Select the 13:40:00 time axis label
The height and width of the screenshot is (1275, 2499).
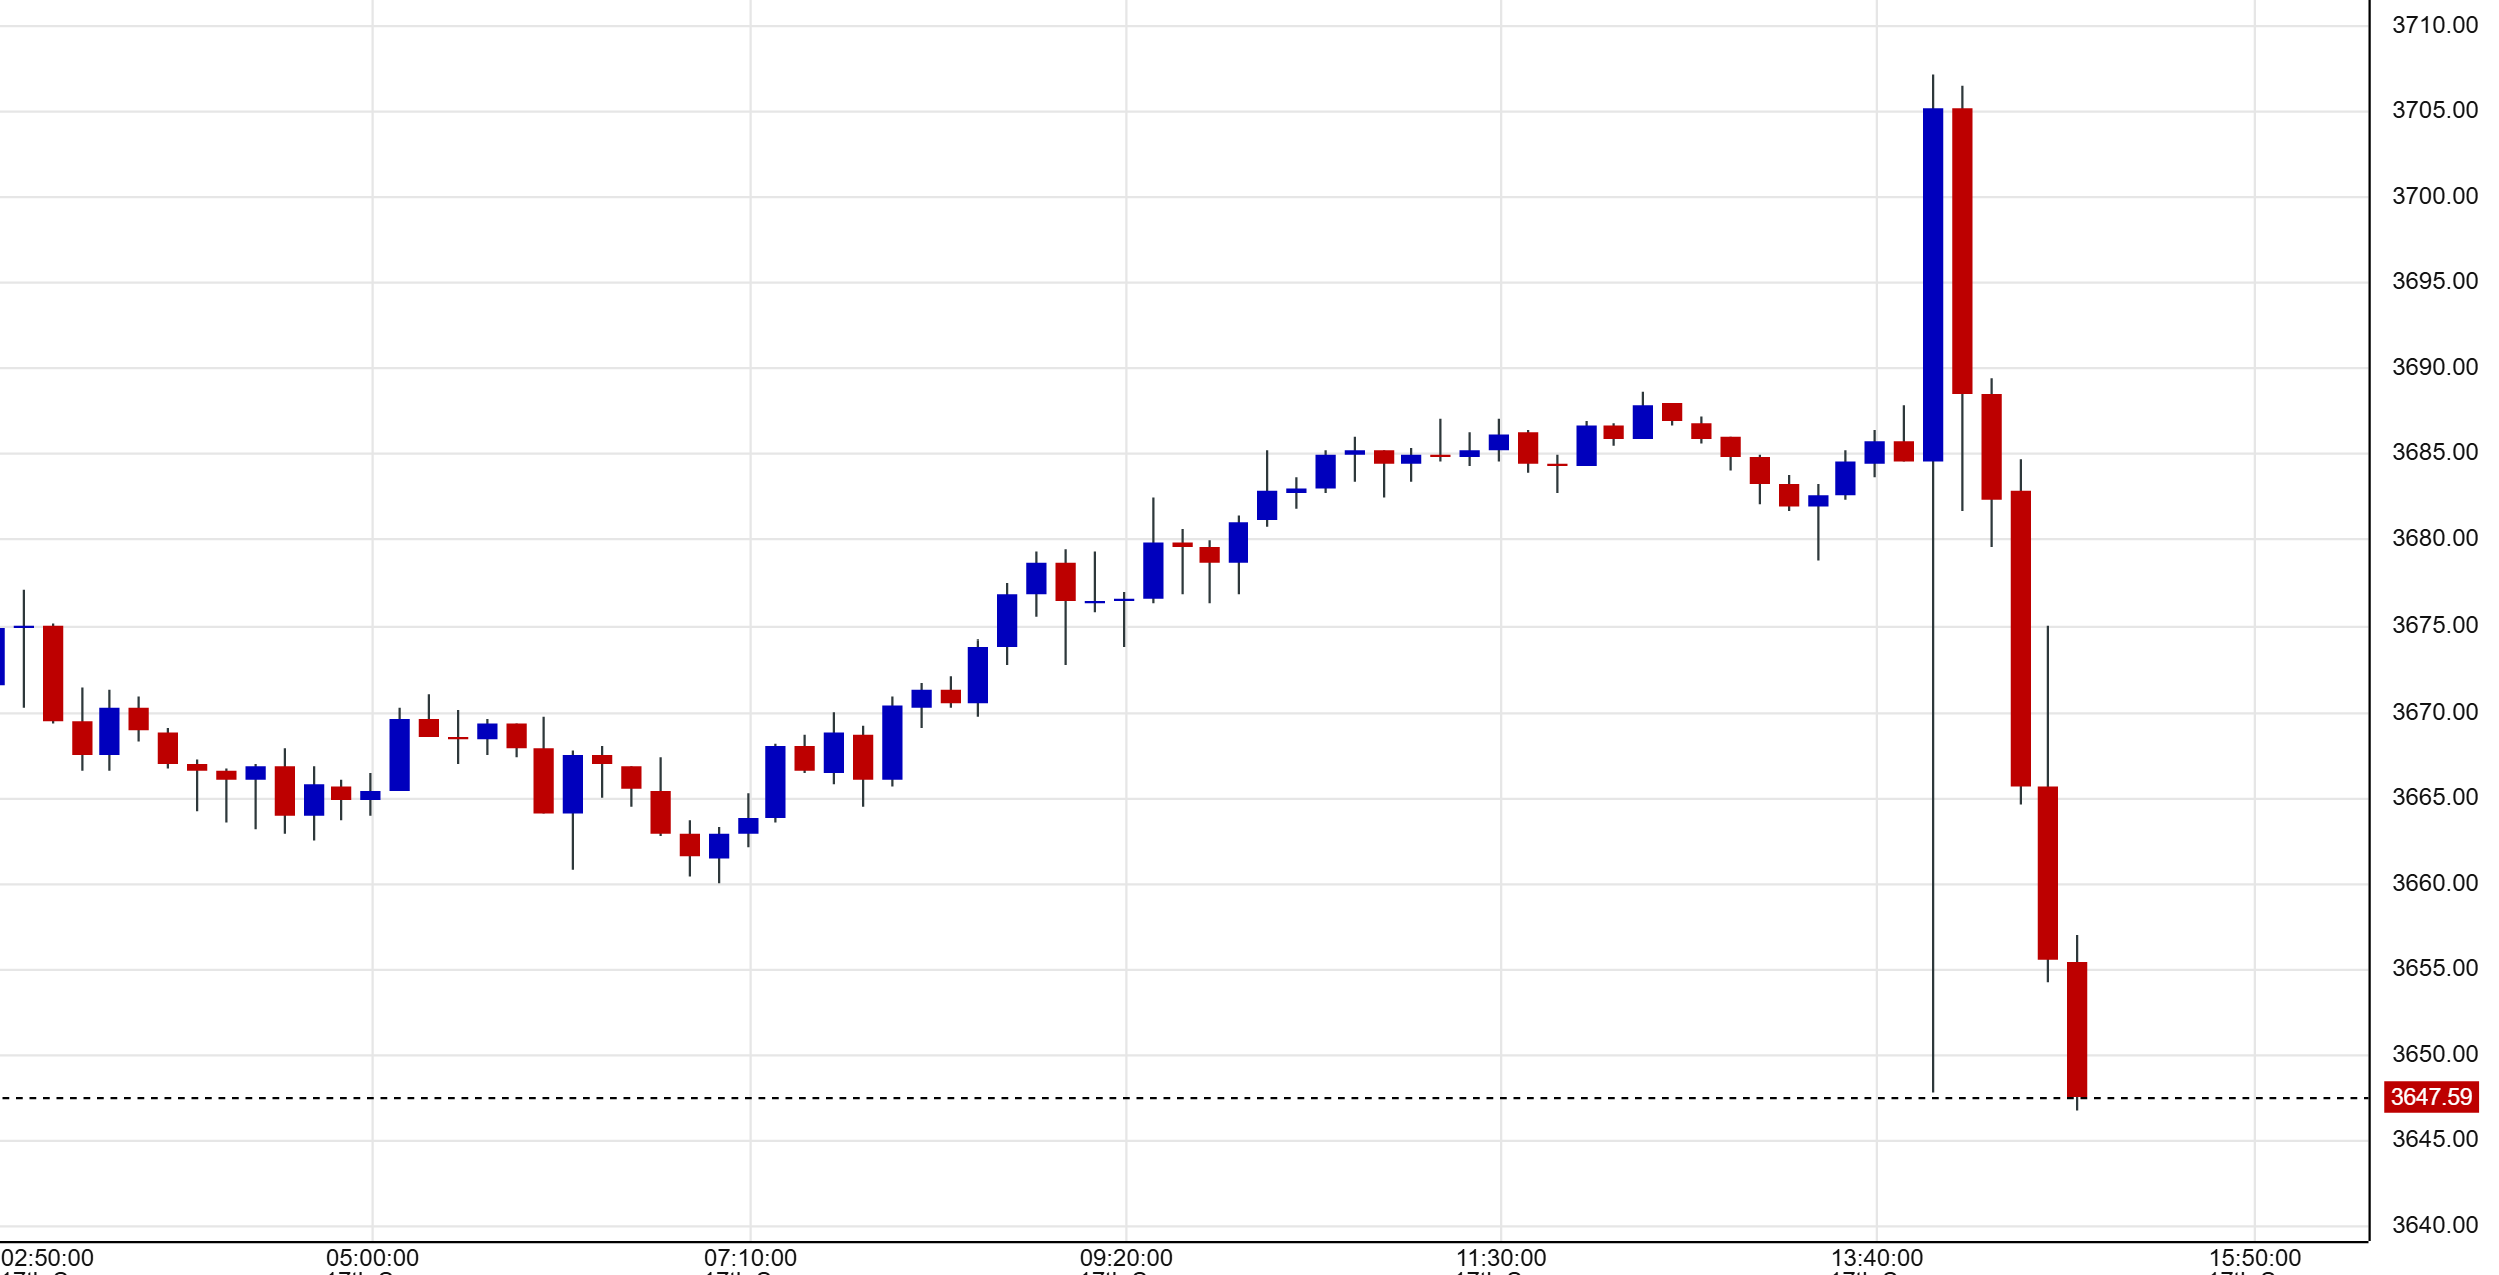click(1876, 1258)
